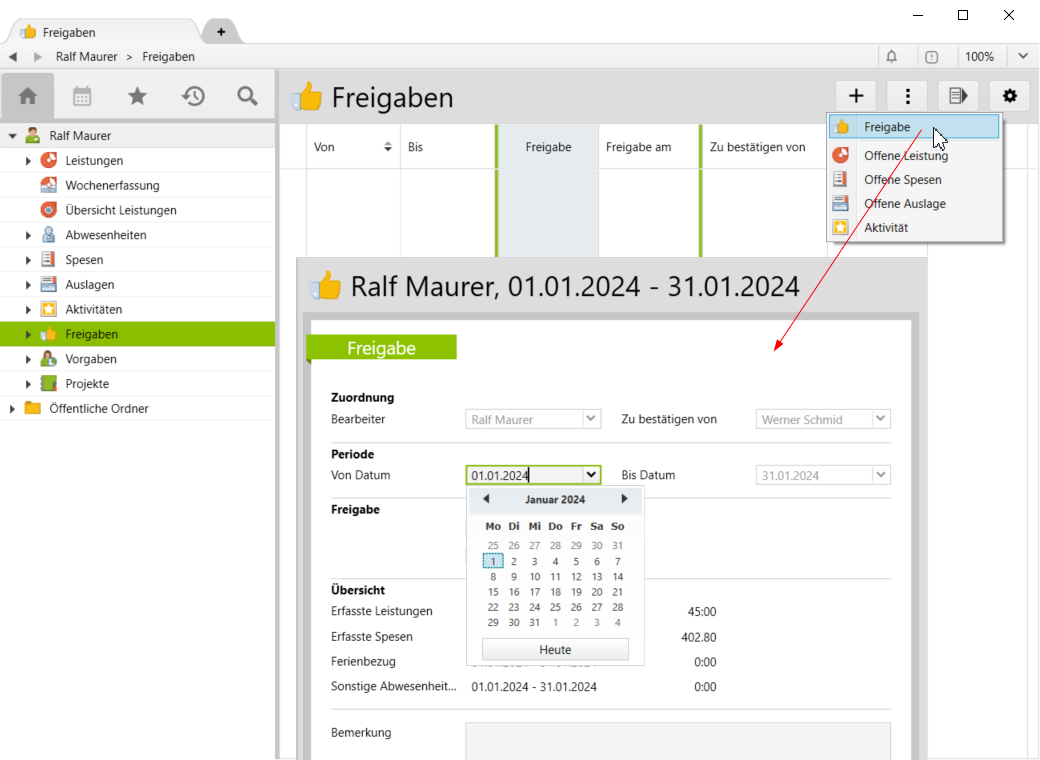Viewport: 1040px width, 760px height.
Task: Open the zoom level dropdown next to 100%
Action: (1023, 57)
